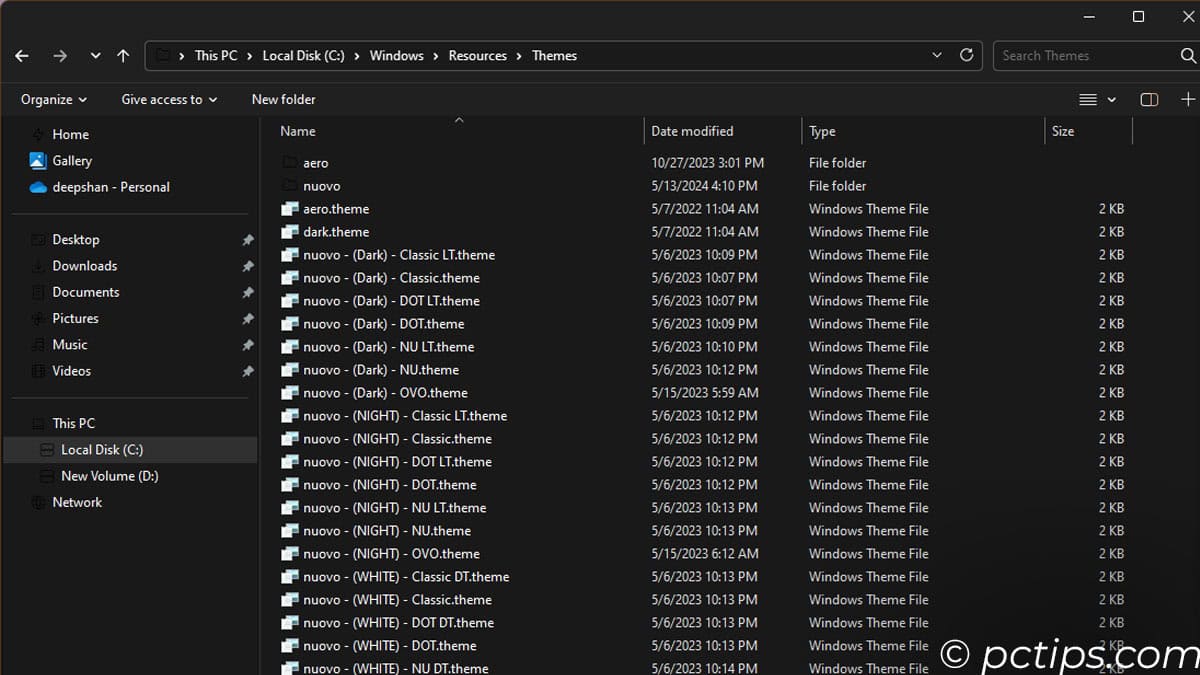
Task: Expand the address bar history dropdown
Action: tap(937, 56)
